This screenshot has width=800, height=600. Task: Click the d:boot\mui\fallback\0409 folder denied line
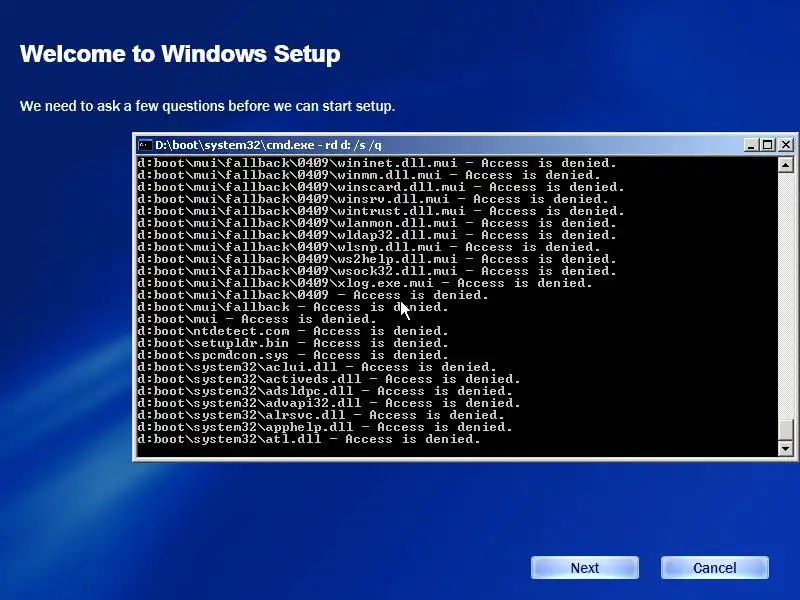pos(313,295)
